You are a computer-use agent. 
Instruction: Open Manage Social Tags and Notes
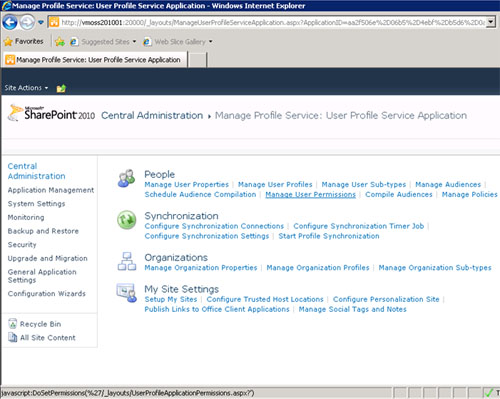click(352, 309)
